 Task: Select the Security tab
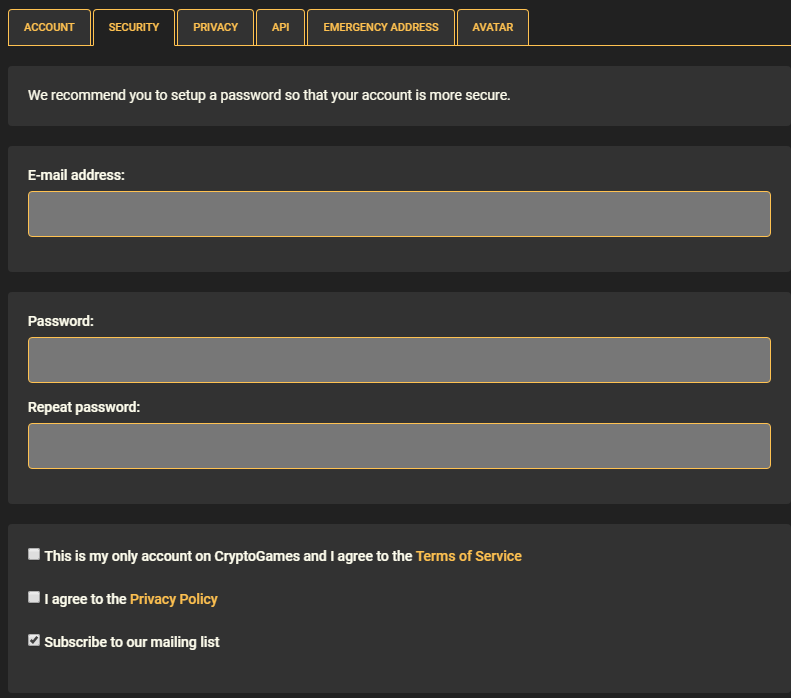tap(134, 27)
